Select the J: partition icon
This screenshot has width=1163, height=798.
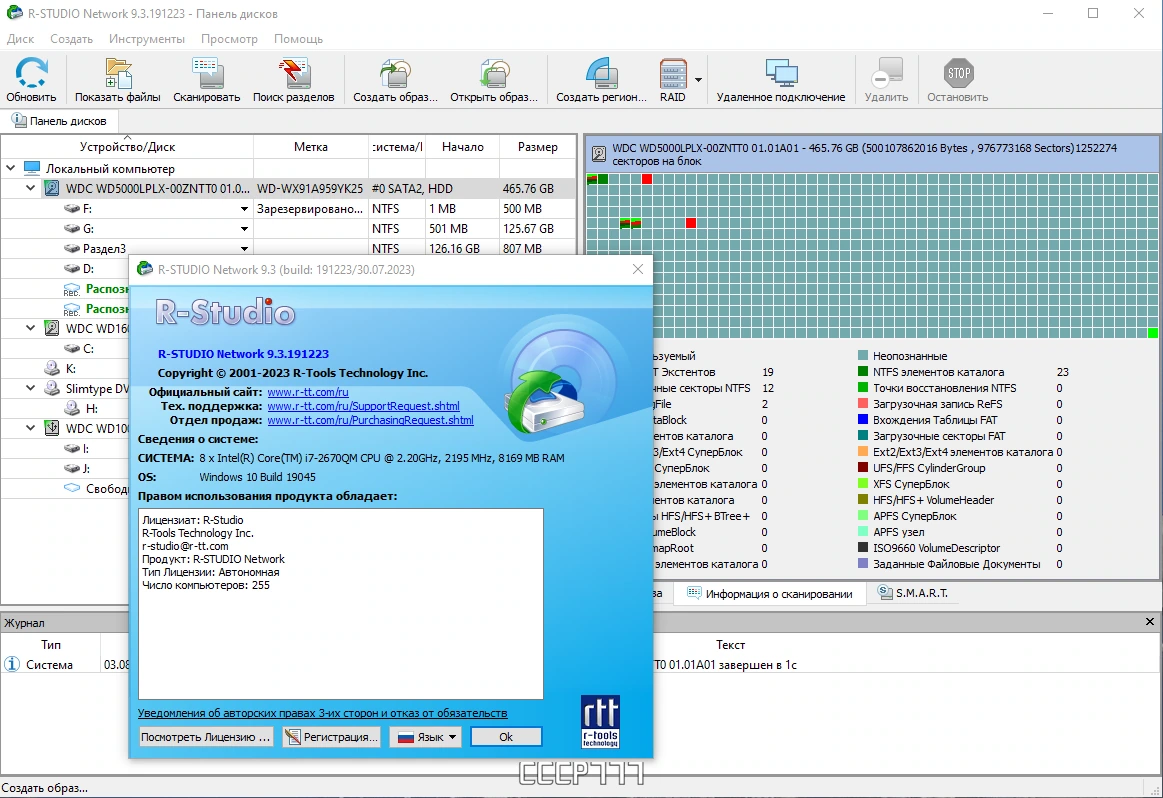pyautogui.click(x=72, y=469)
